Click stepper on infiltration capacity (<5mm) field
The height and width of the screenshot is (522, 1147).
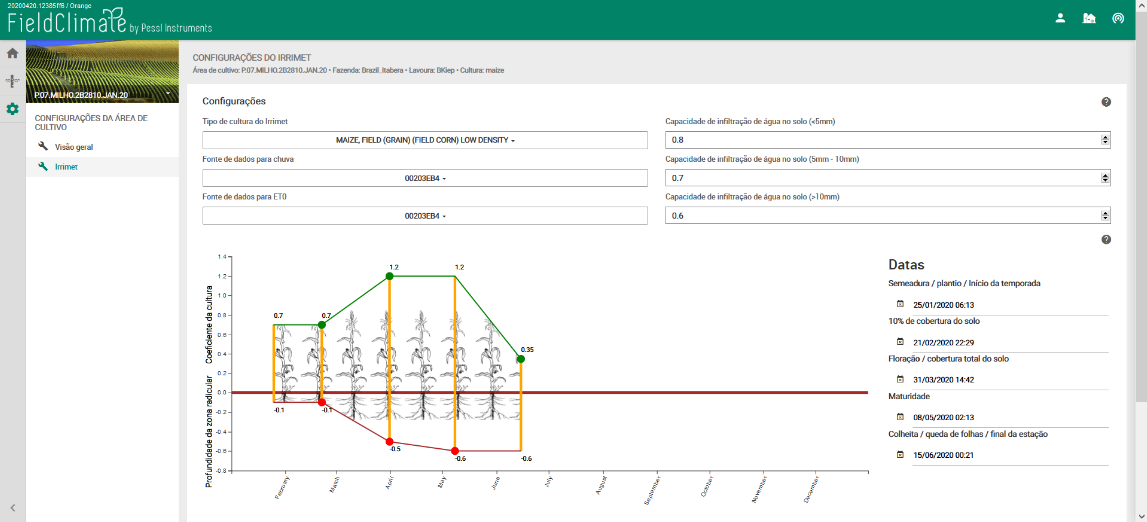point(1104,140)
